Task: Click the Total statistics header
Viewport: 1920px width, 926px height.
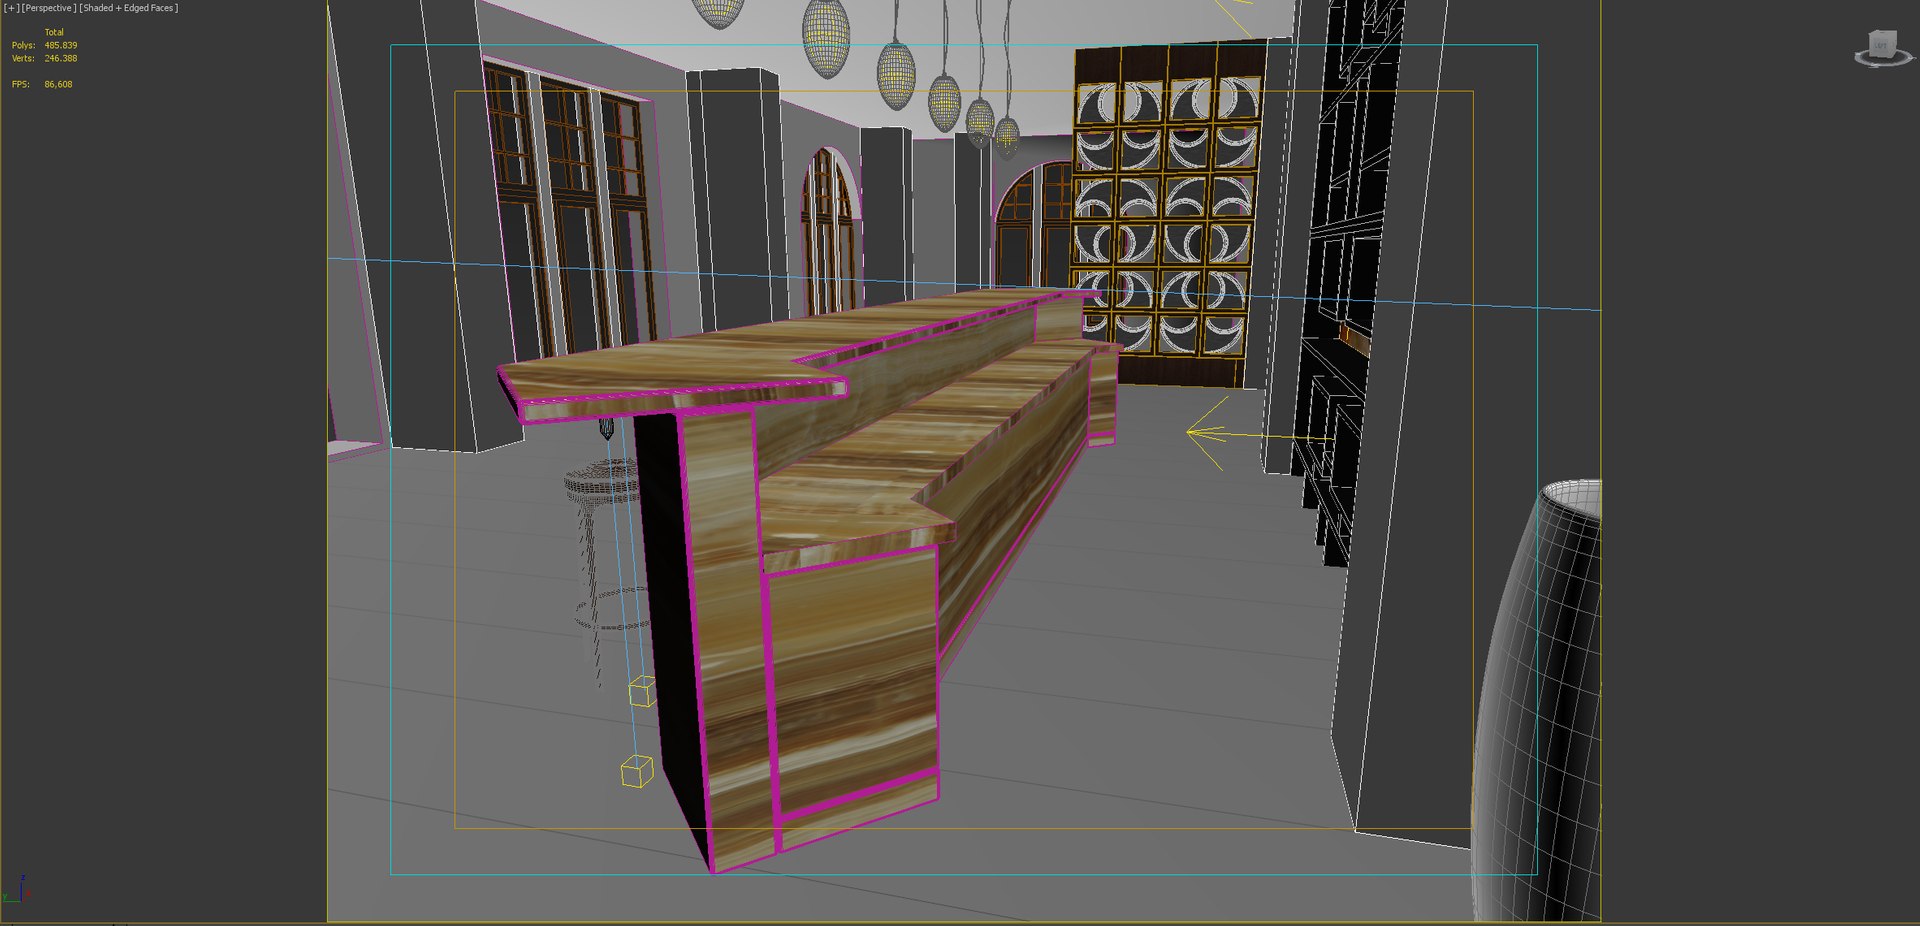Action: [54, 33]
